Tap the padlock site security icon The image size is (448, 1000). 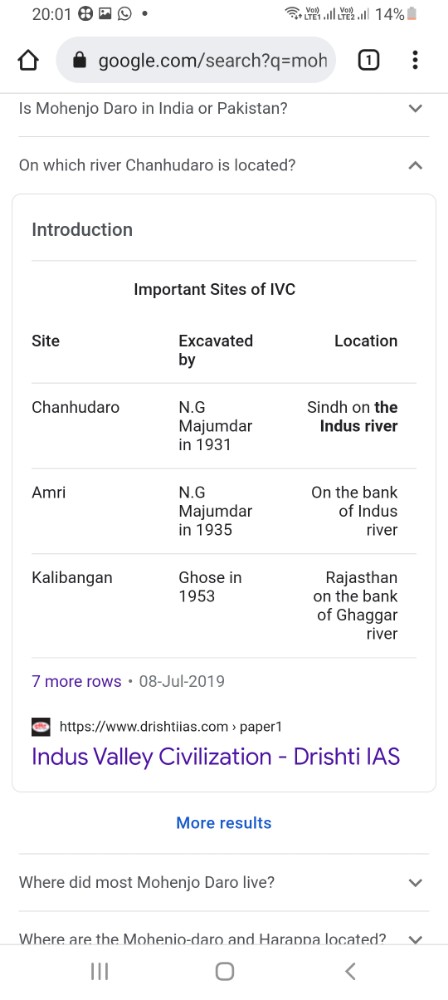(79, 61)
